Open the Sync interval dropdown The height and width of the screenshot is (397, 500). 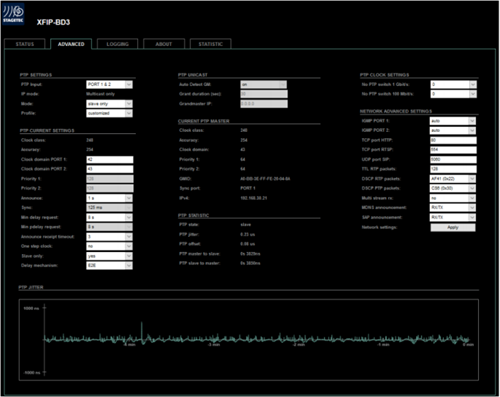pos(109,208)
